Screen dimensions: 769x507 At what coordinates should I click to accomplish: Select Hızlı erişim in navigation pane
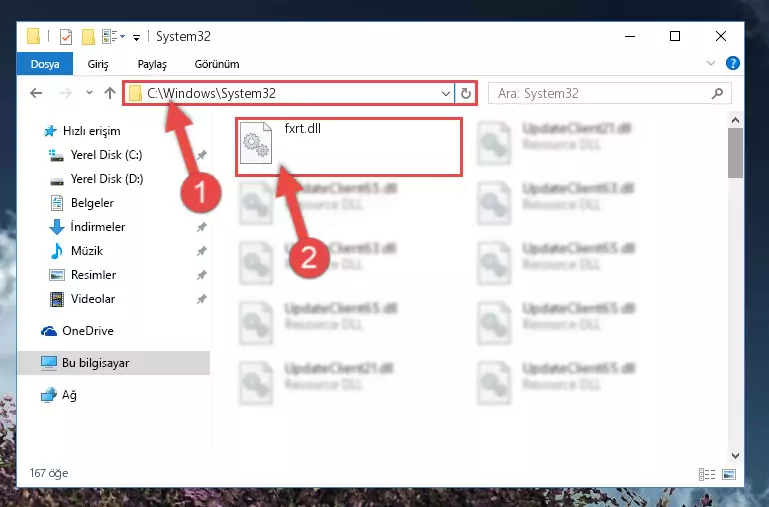pos(91,131)
